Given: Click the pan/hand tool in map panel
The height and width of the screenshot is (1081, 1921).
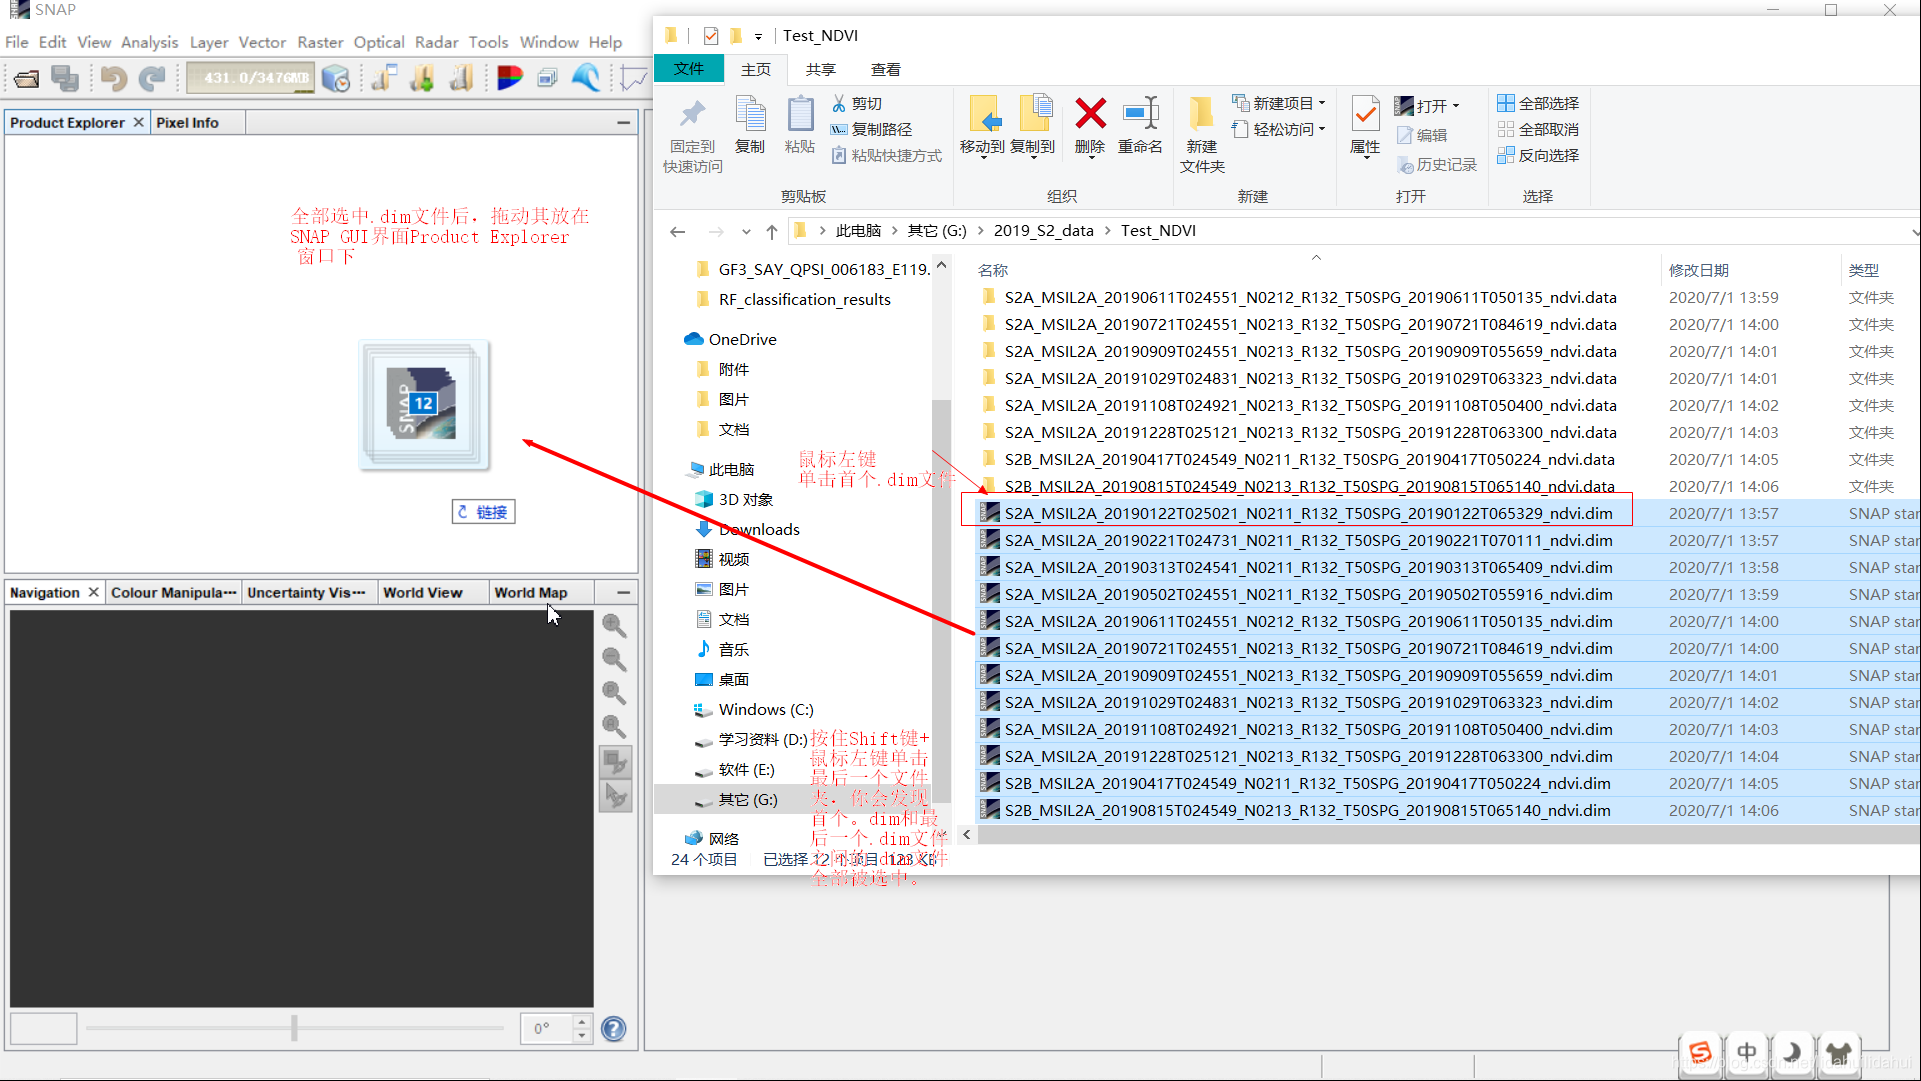Looking at the screenshot, I should 616,793.
